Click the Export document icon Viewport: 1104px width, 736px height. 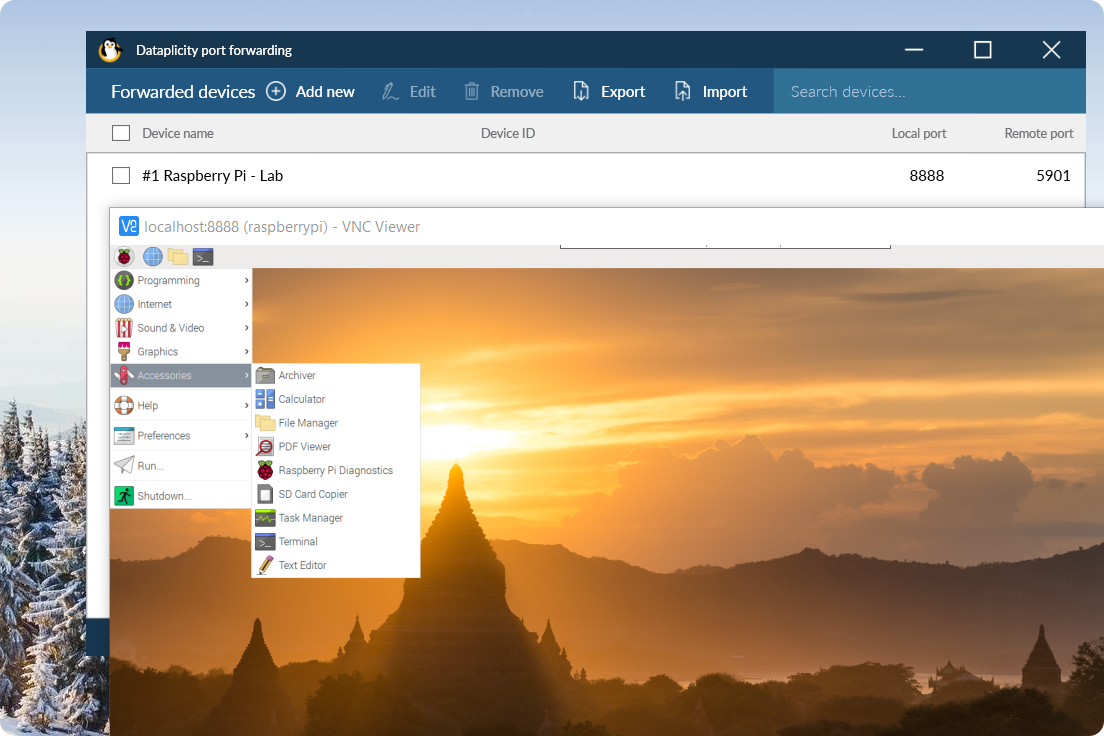pos(581,92)
